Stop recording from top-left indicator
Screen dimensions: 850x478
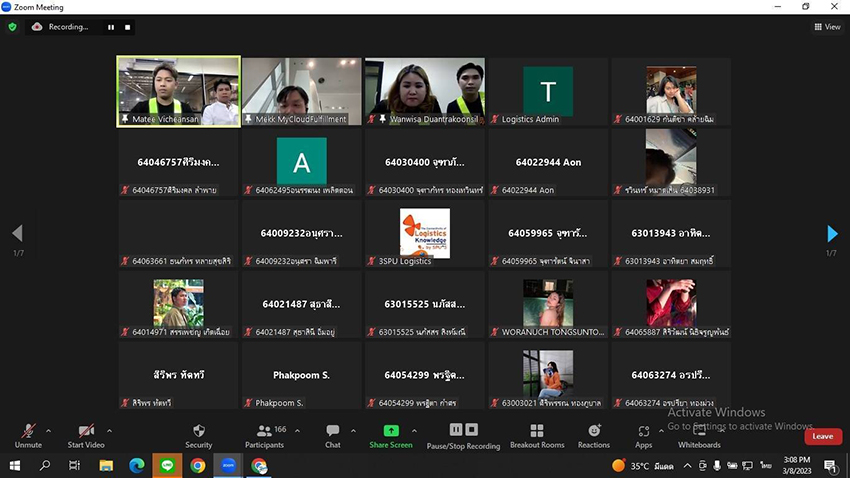tap(127, 27)
